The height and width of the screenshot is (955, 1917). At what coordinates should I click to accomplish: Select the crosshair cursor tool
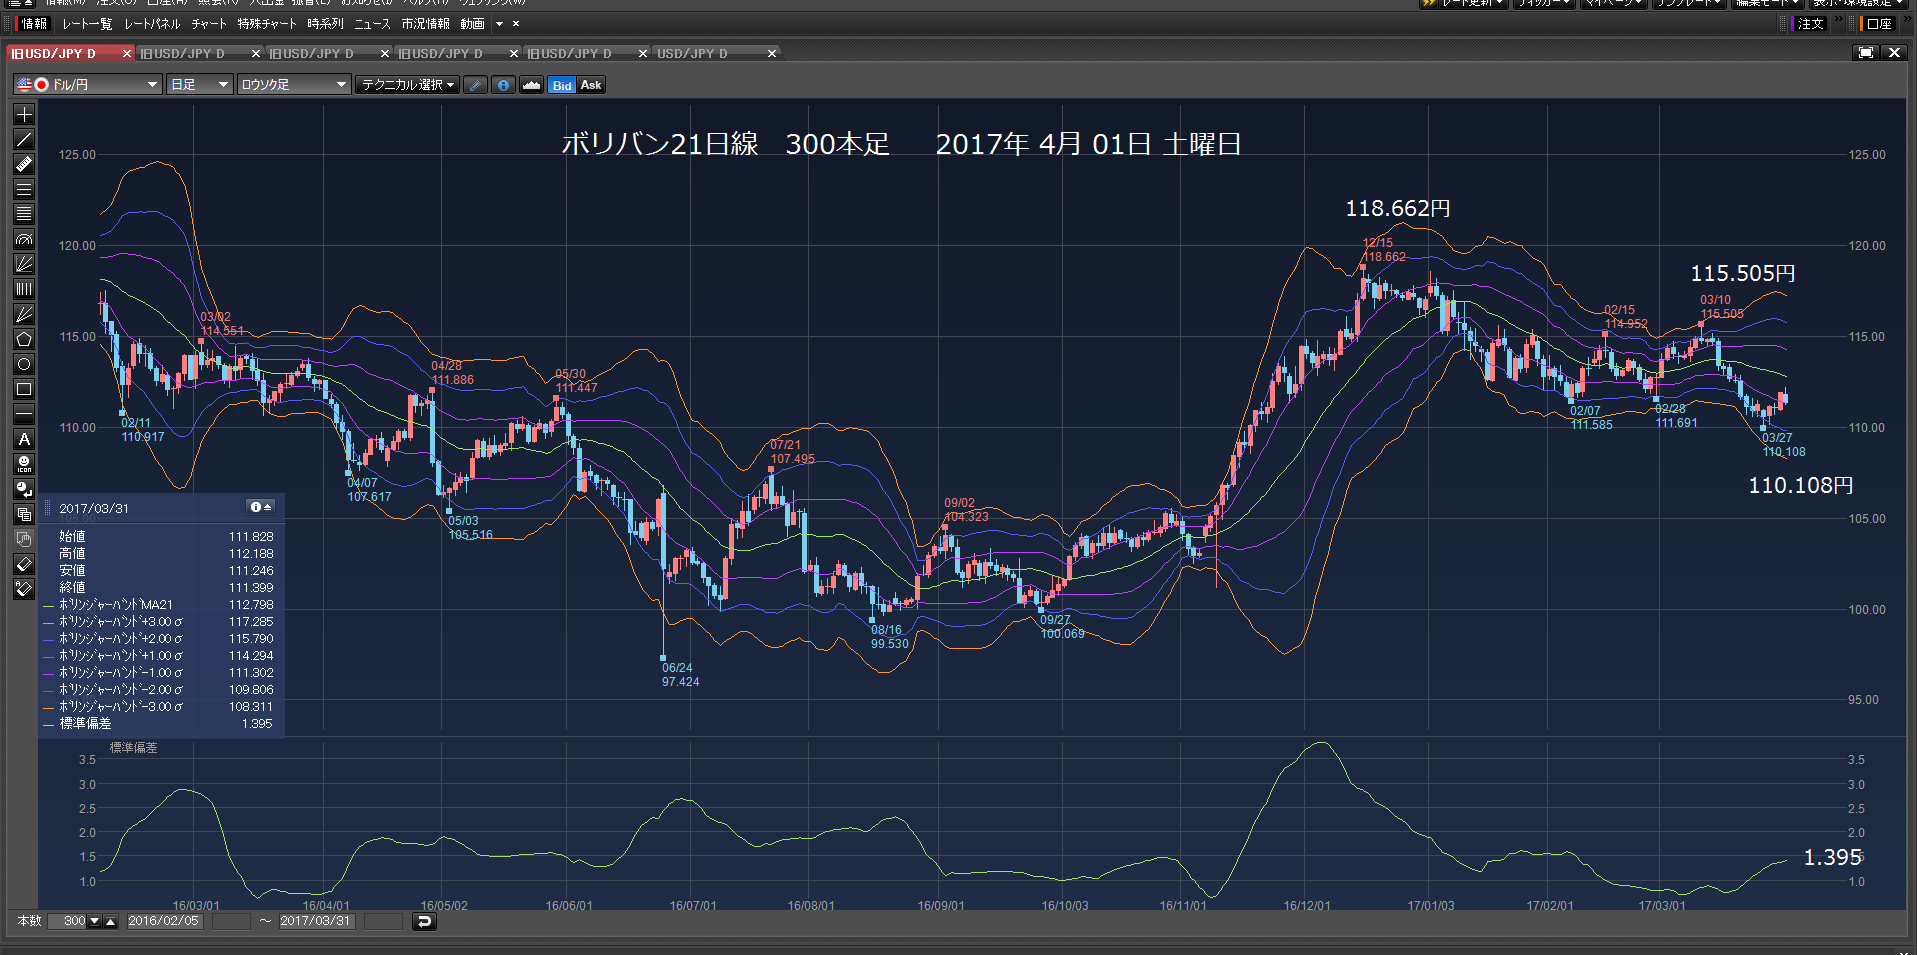point(24,114)
